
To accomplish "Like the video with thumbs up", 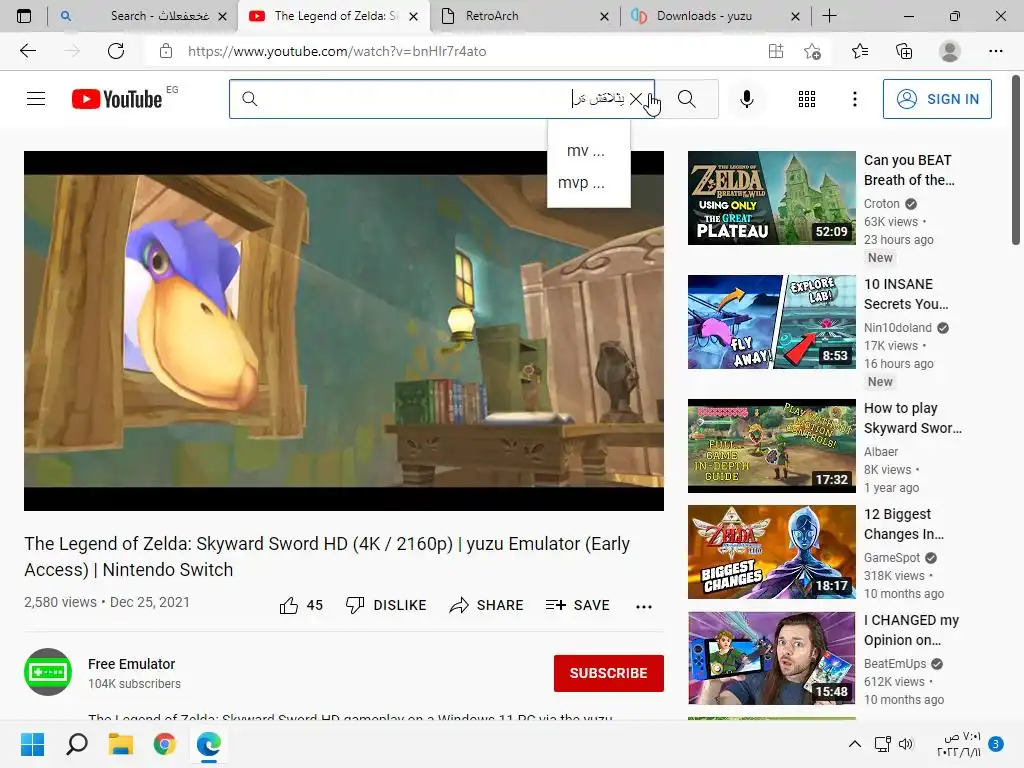I will pos(301,605).
